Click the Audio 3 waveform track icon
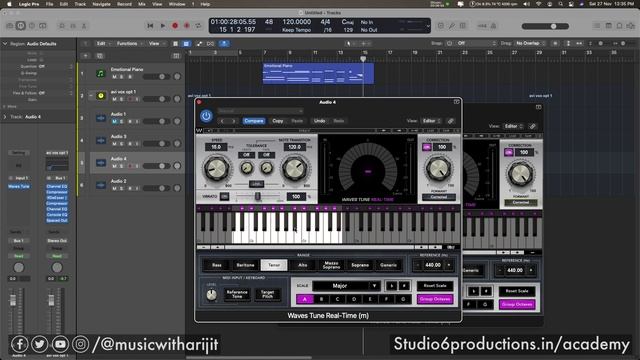This screenshot has height=360, width=640. 100,141
